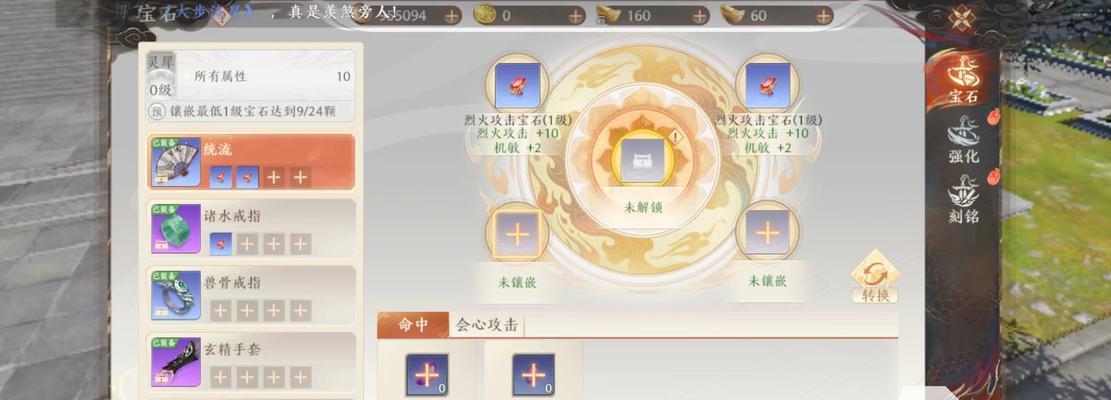Viewport: 1111px width, 400px height.
Task: Open the 宝石 gem sidebar icon
Action: point(964,77)
